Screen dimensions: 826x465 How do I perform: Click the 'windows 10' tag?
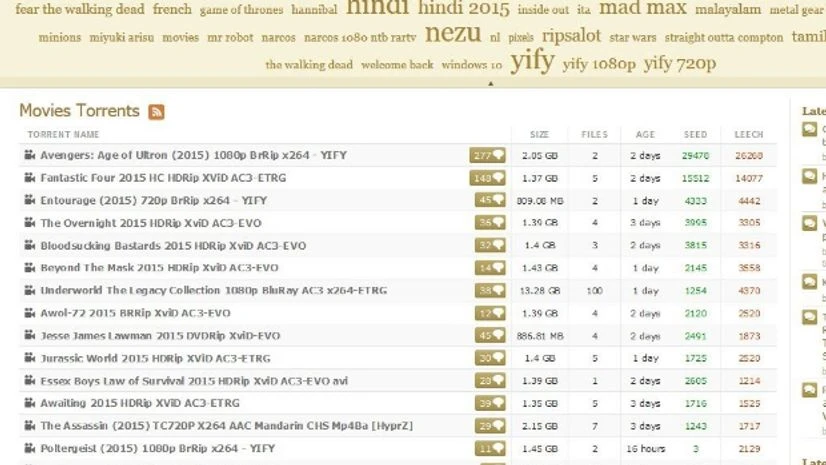point(471,65)
